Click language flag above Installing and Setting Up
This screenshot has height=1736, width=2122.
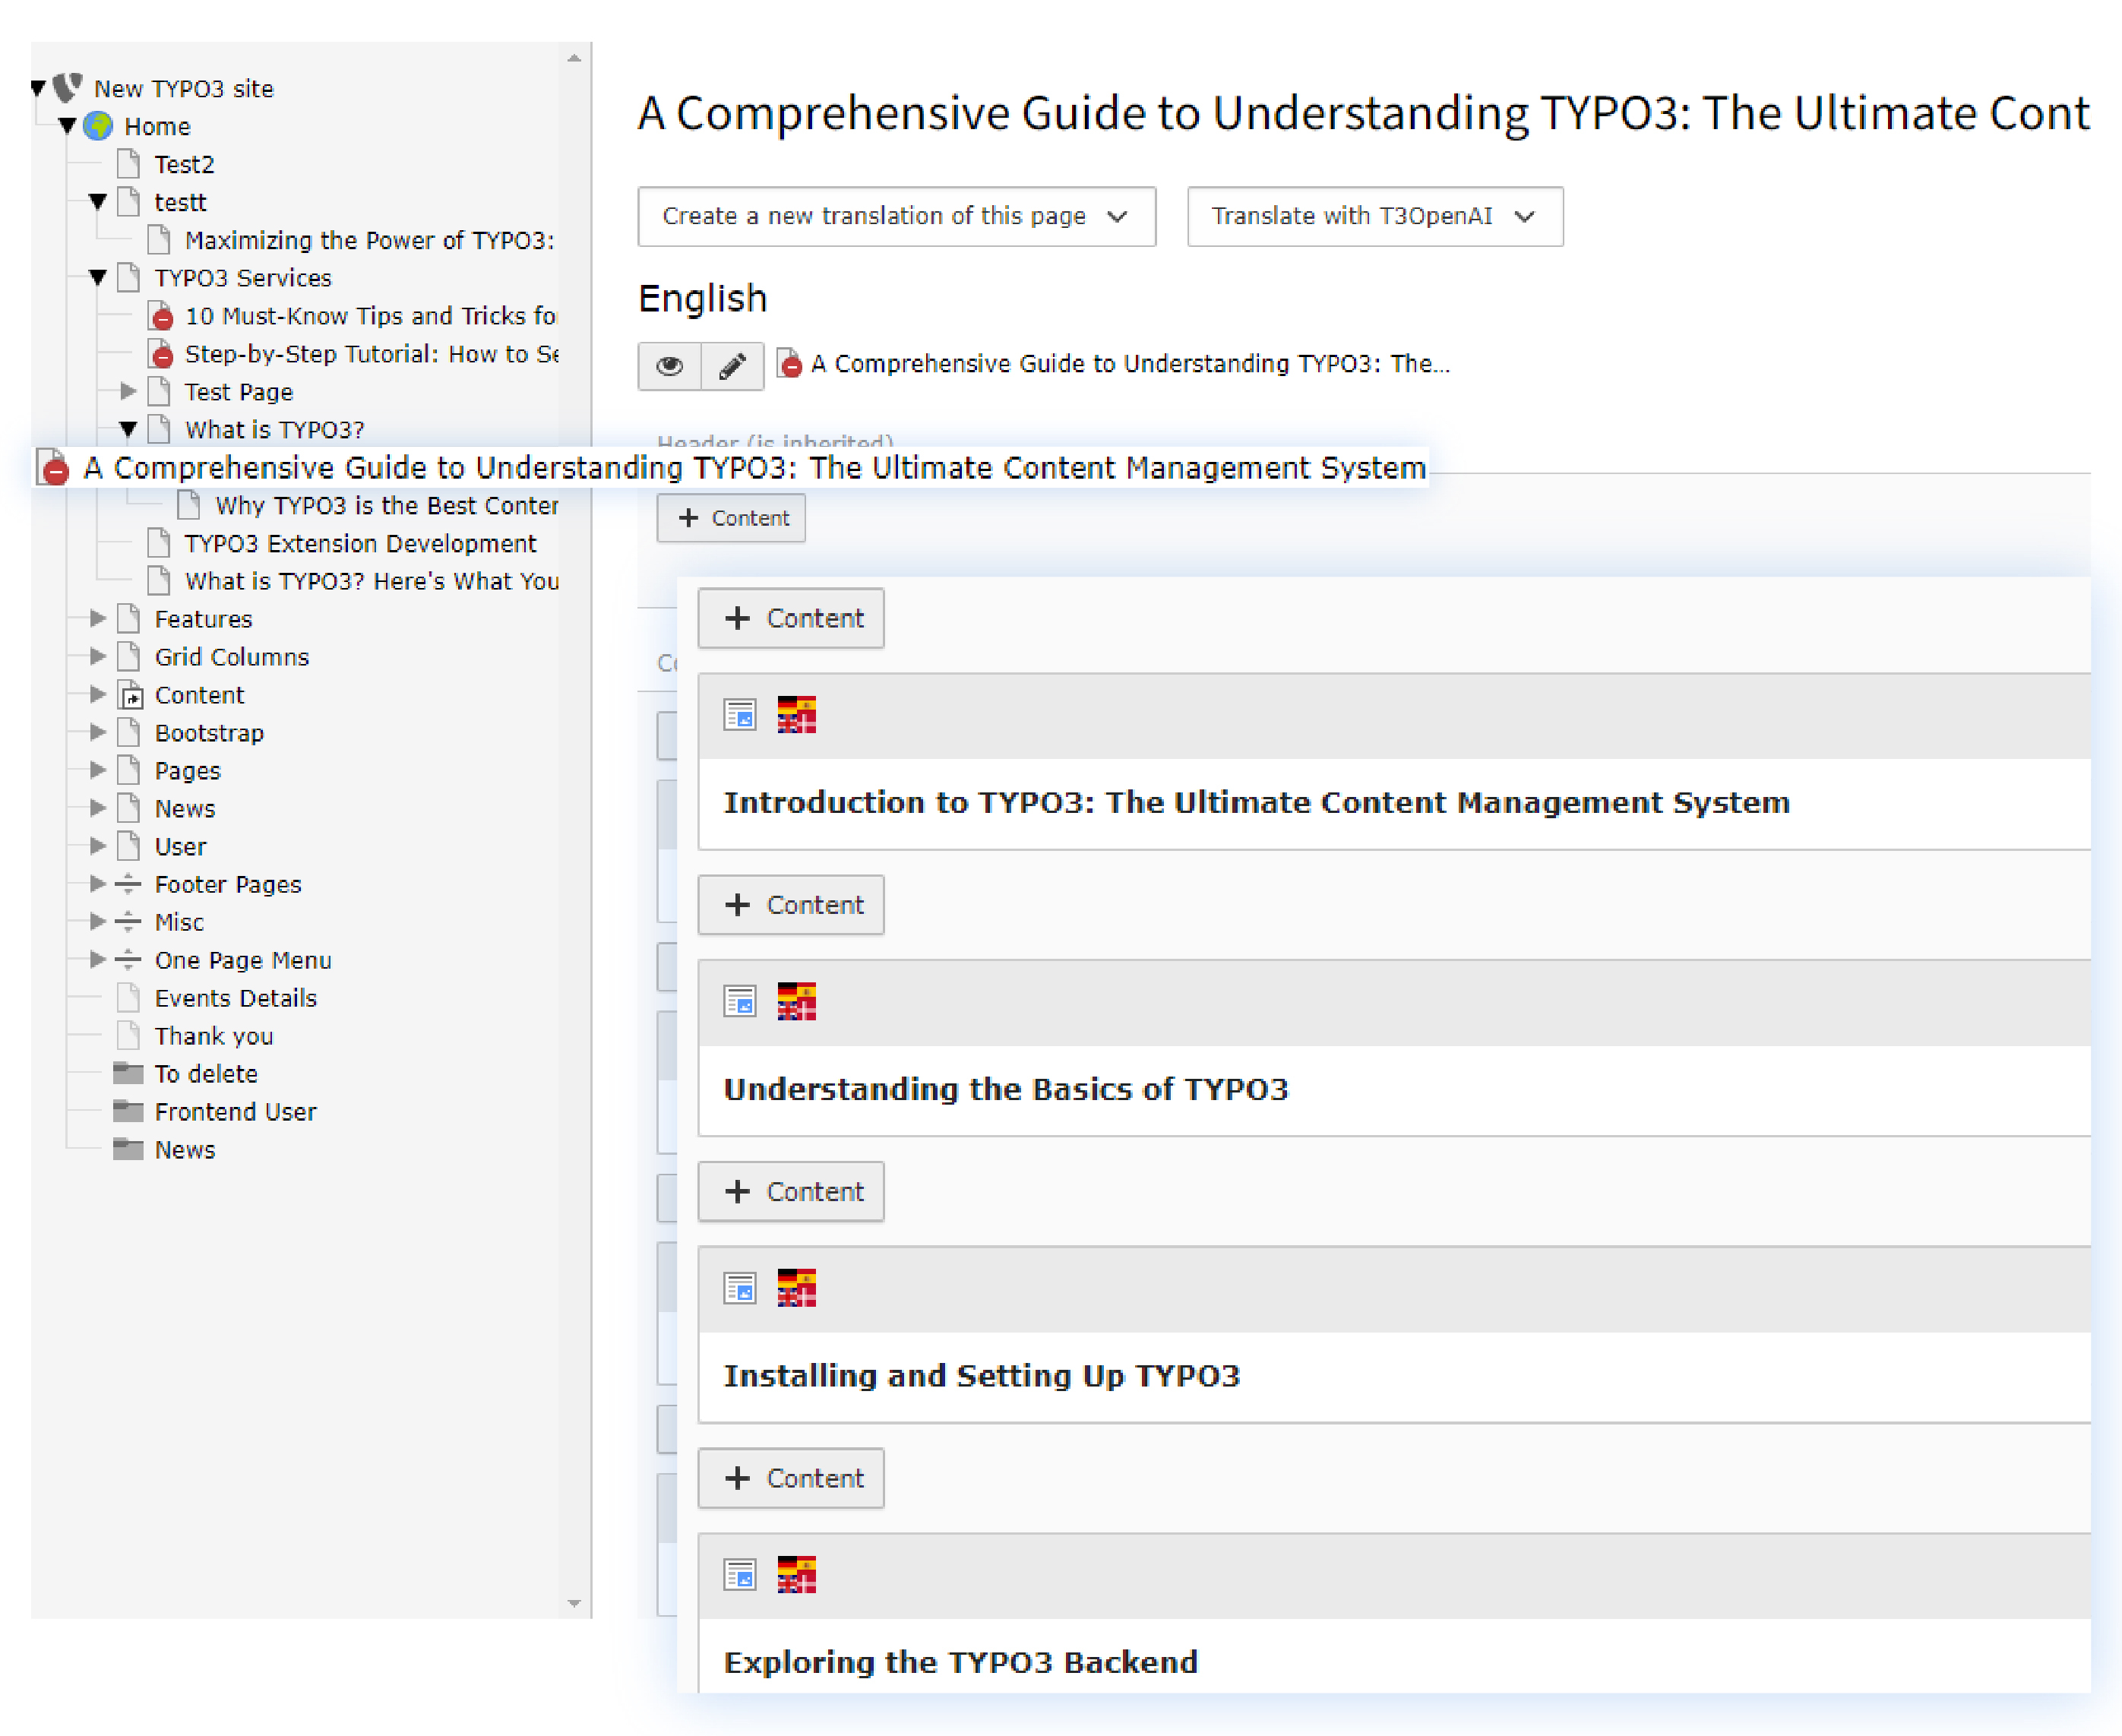pyautogui.click(x=796, y=1288)
